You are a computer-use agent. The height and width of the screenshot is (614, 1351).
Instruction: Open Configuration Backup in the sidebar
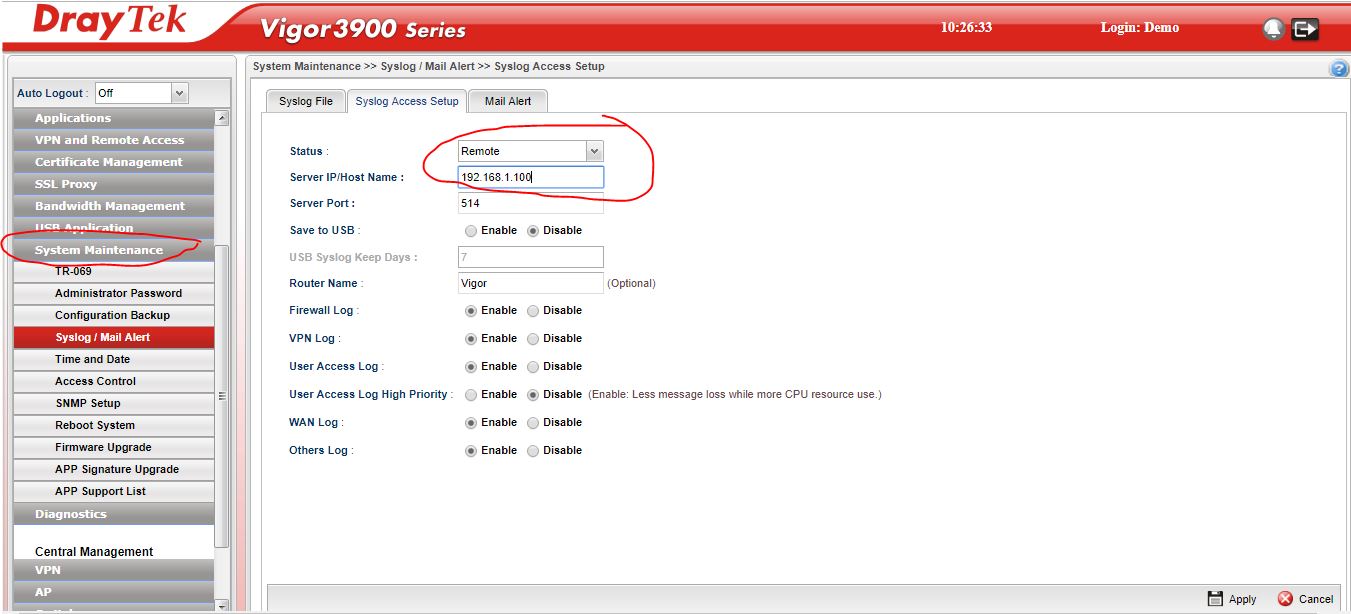113,315
